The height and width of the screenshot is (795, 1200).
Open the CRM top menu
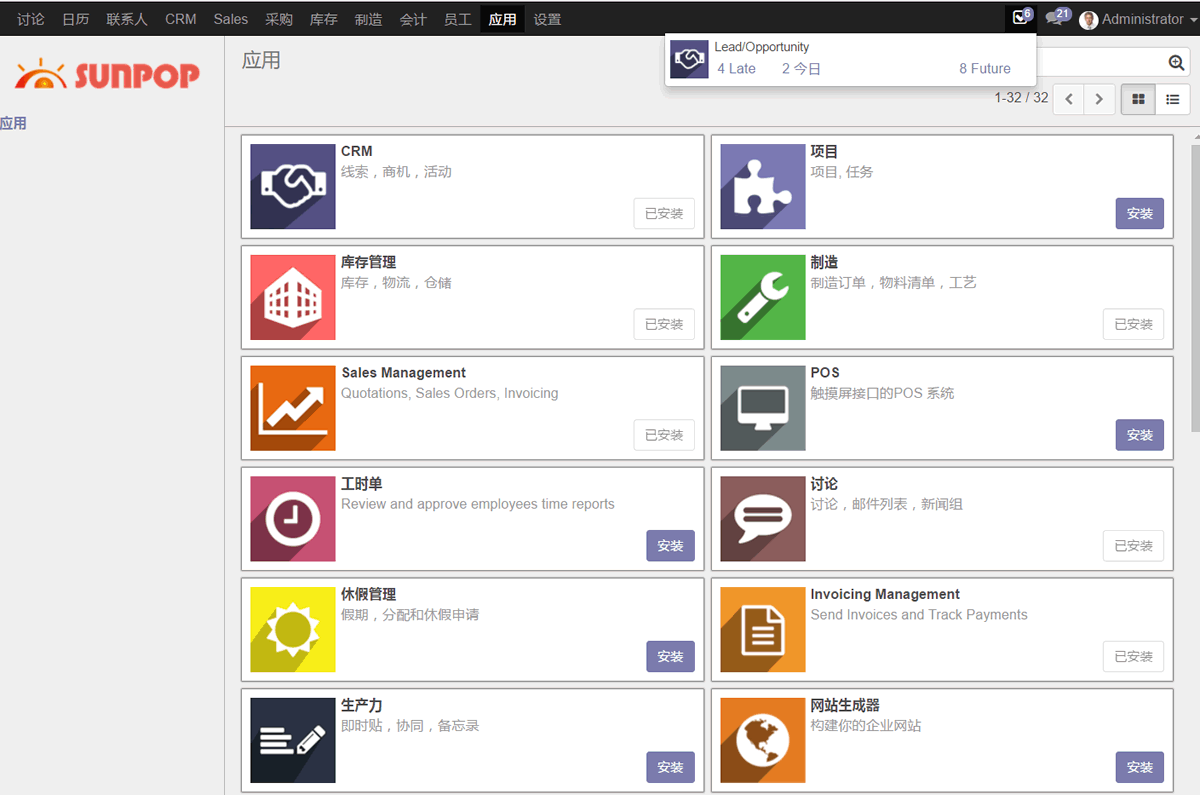tap(181, 19)
